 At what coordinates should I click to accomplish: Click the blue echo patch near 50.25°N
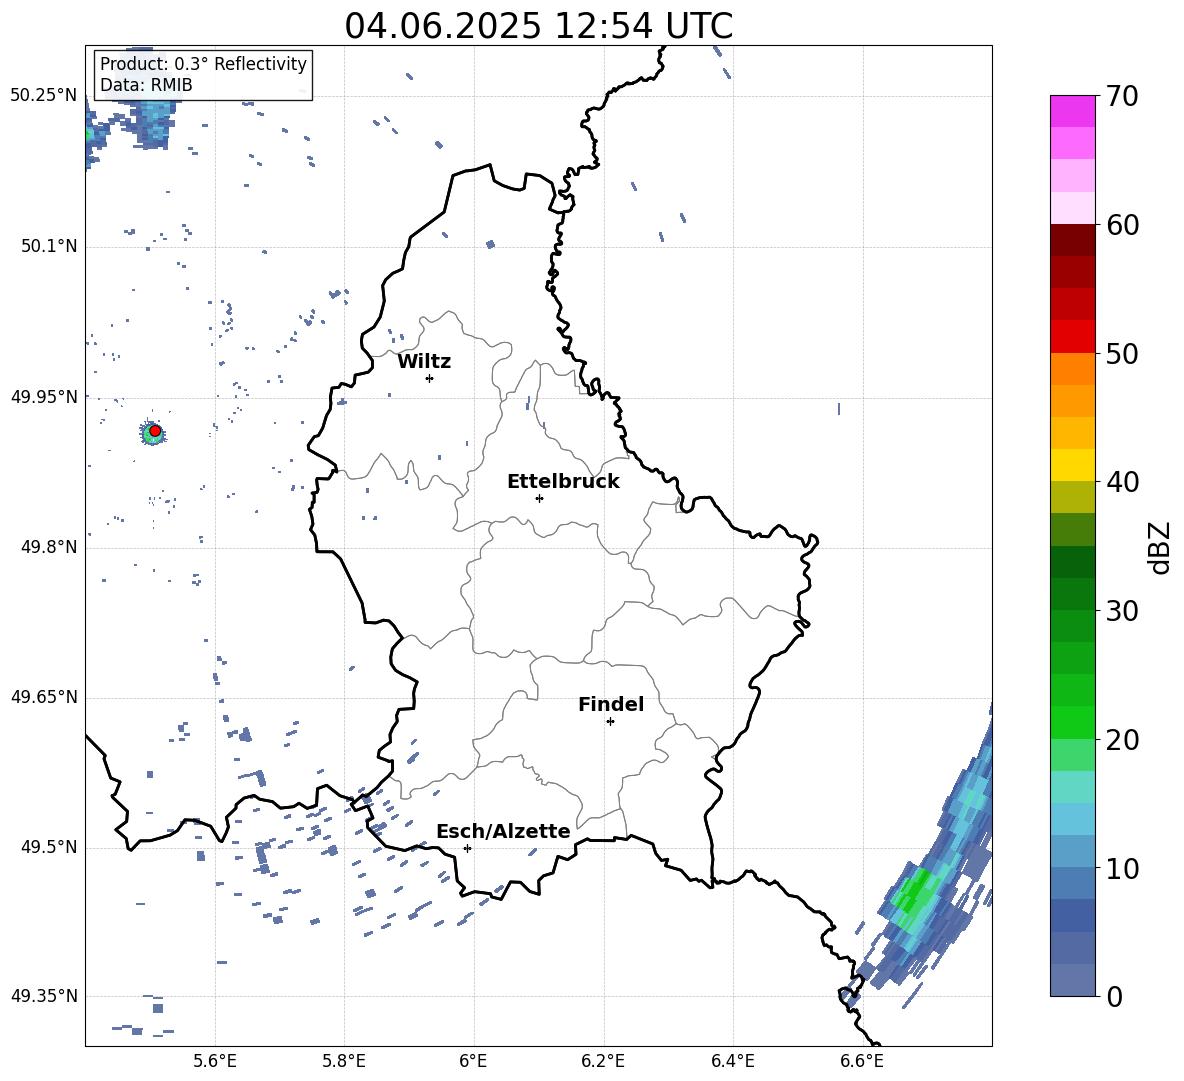click(x=155, y=121)
